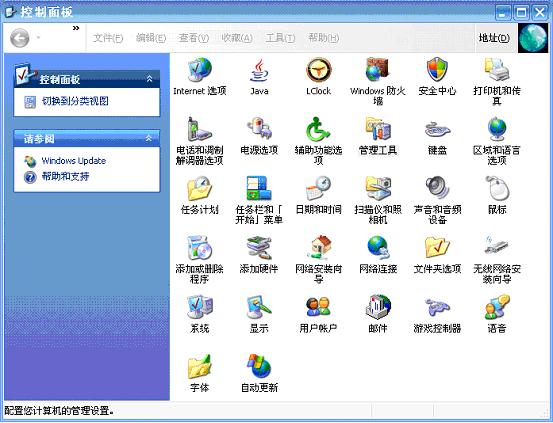553x423 pixels.
Task: Open 打印机和传真 icon
Action: pos(497,70)
